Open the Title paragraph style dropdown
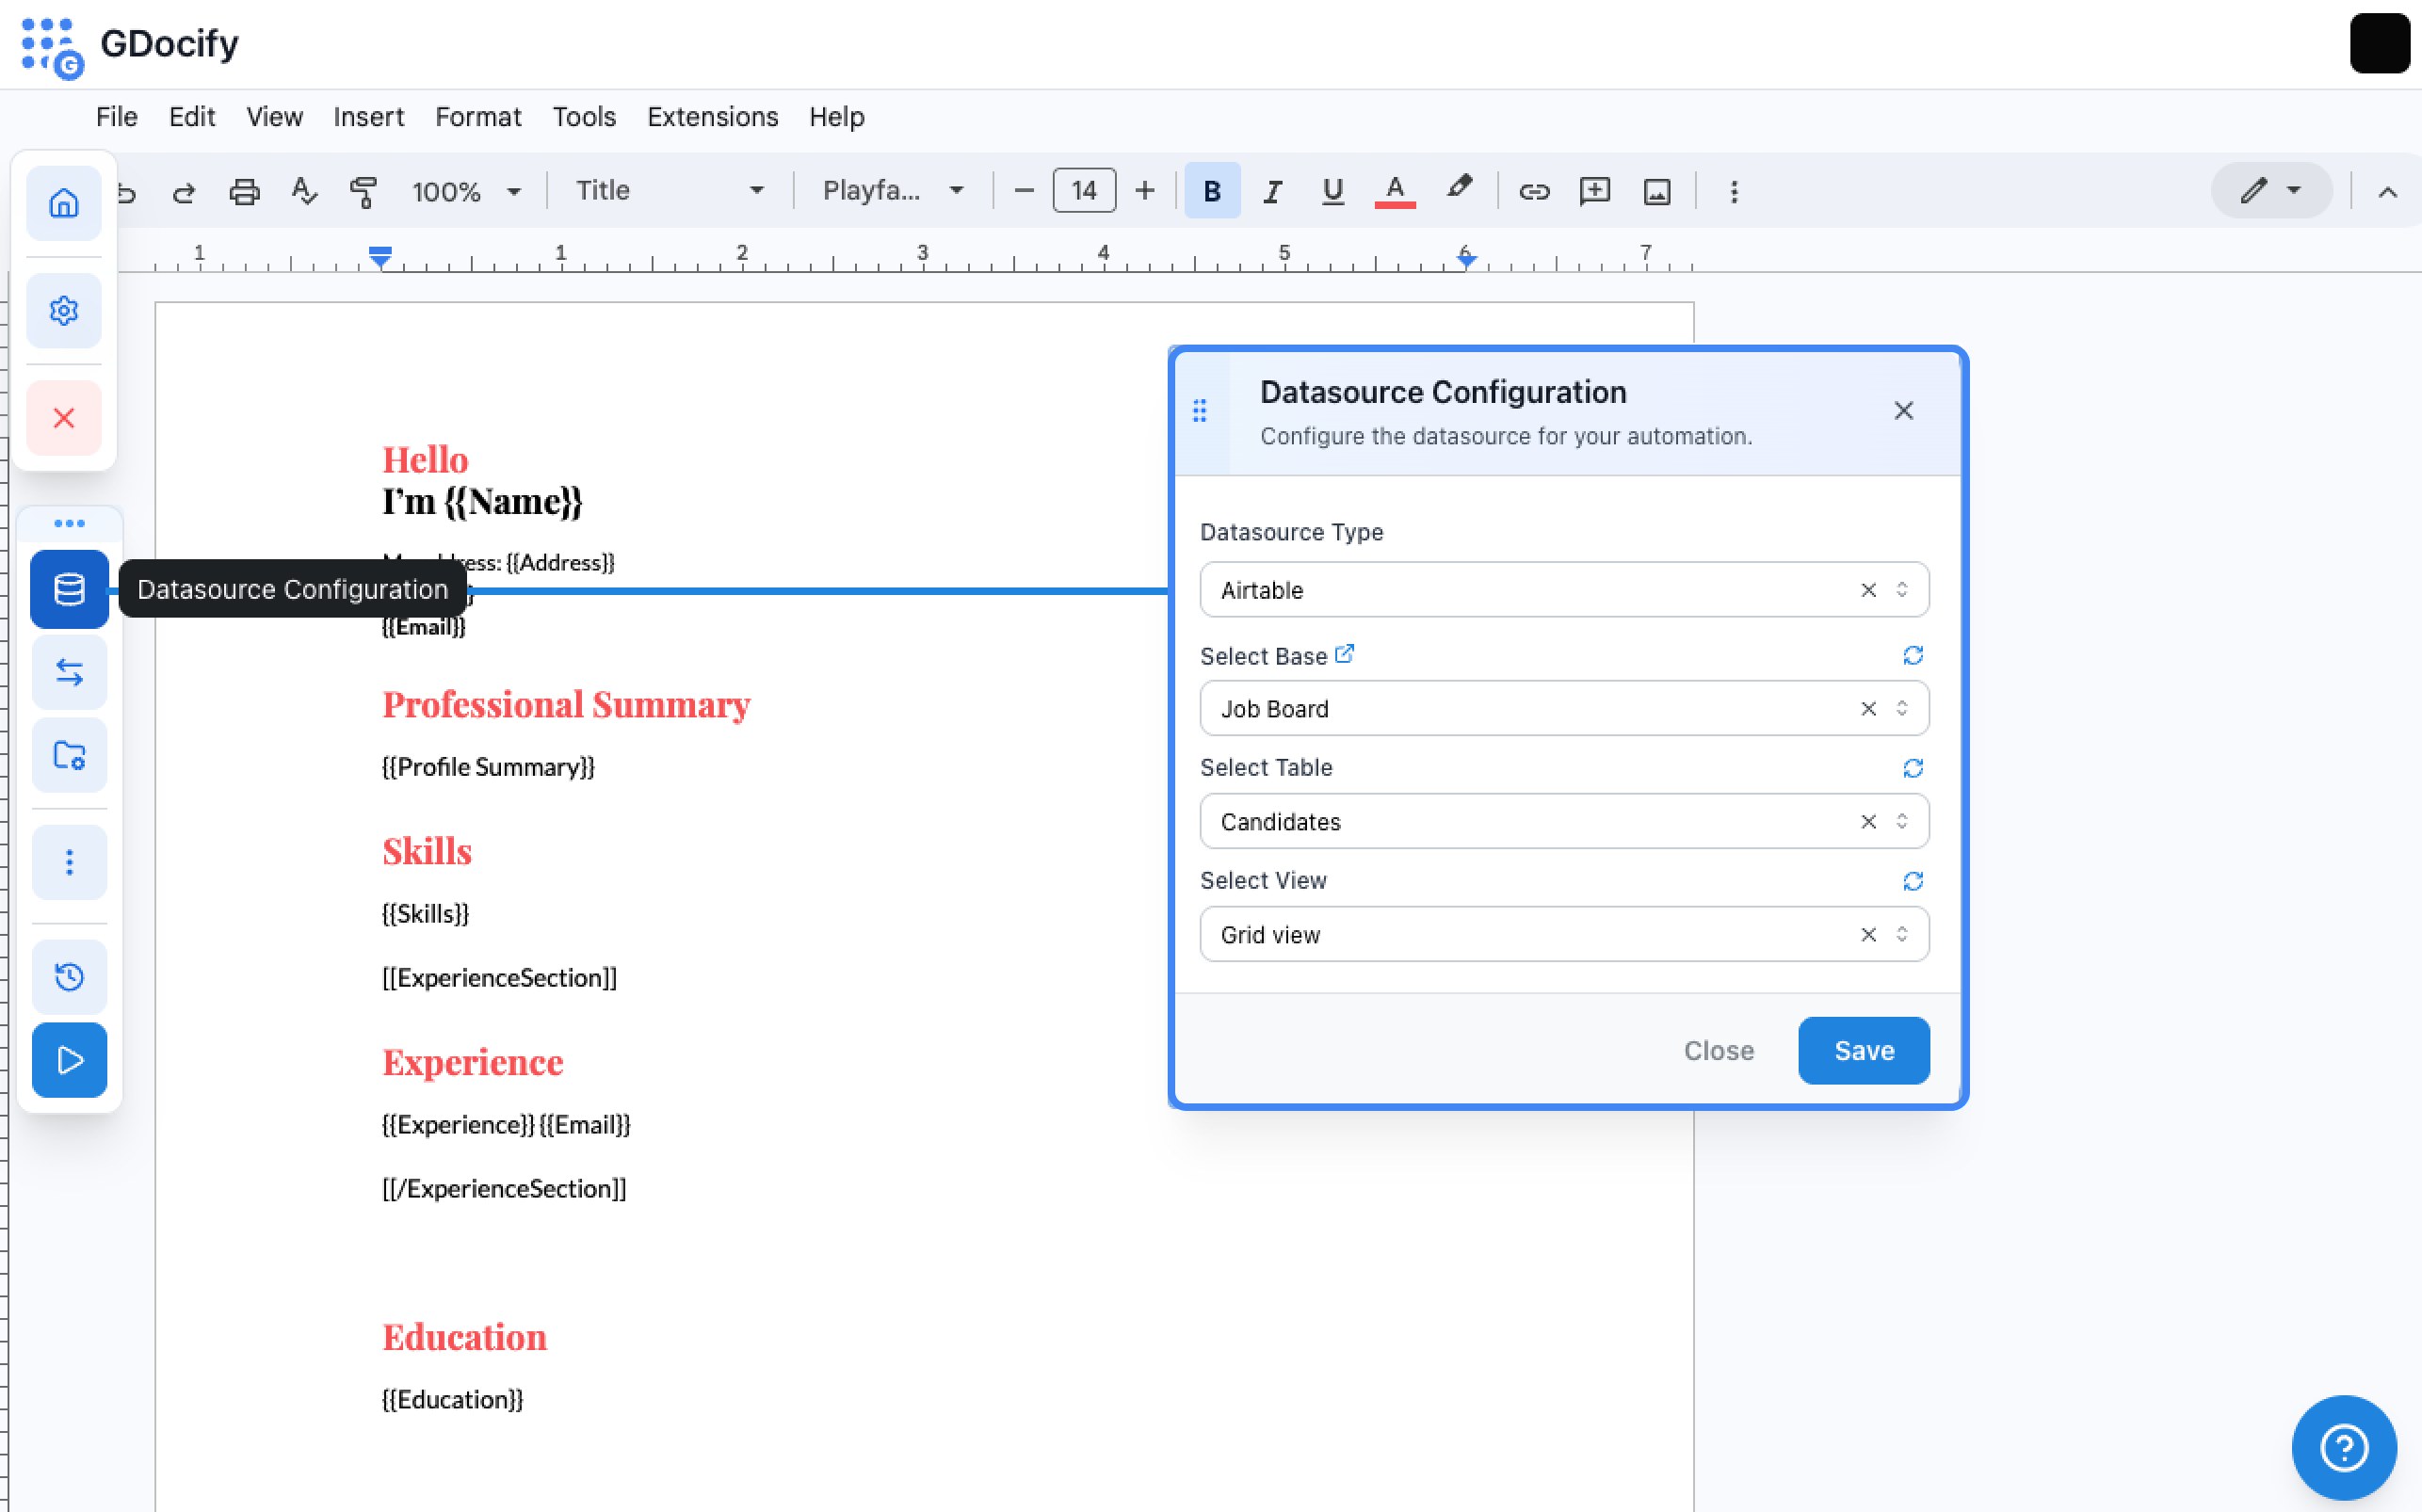Viewport: 2422px width, 1512px height. coord(669,191)
